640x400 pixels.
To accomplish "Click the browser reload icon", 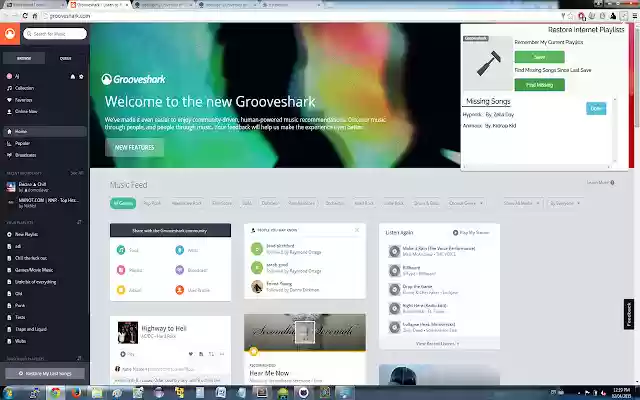I will tap(25, 16).
